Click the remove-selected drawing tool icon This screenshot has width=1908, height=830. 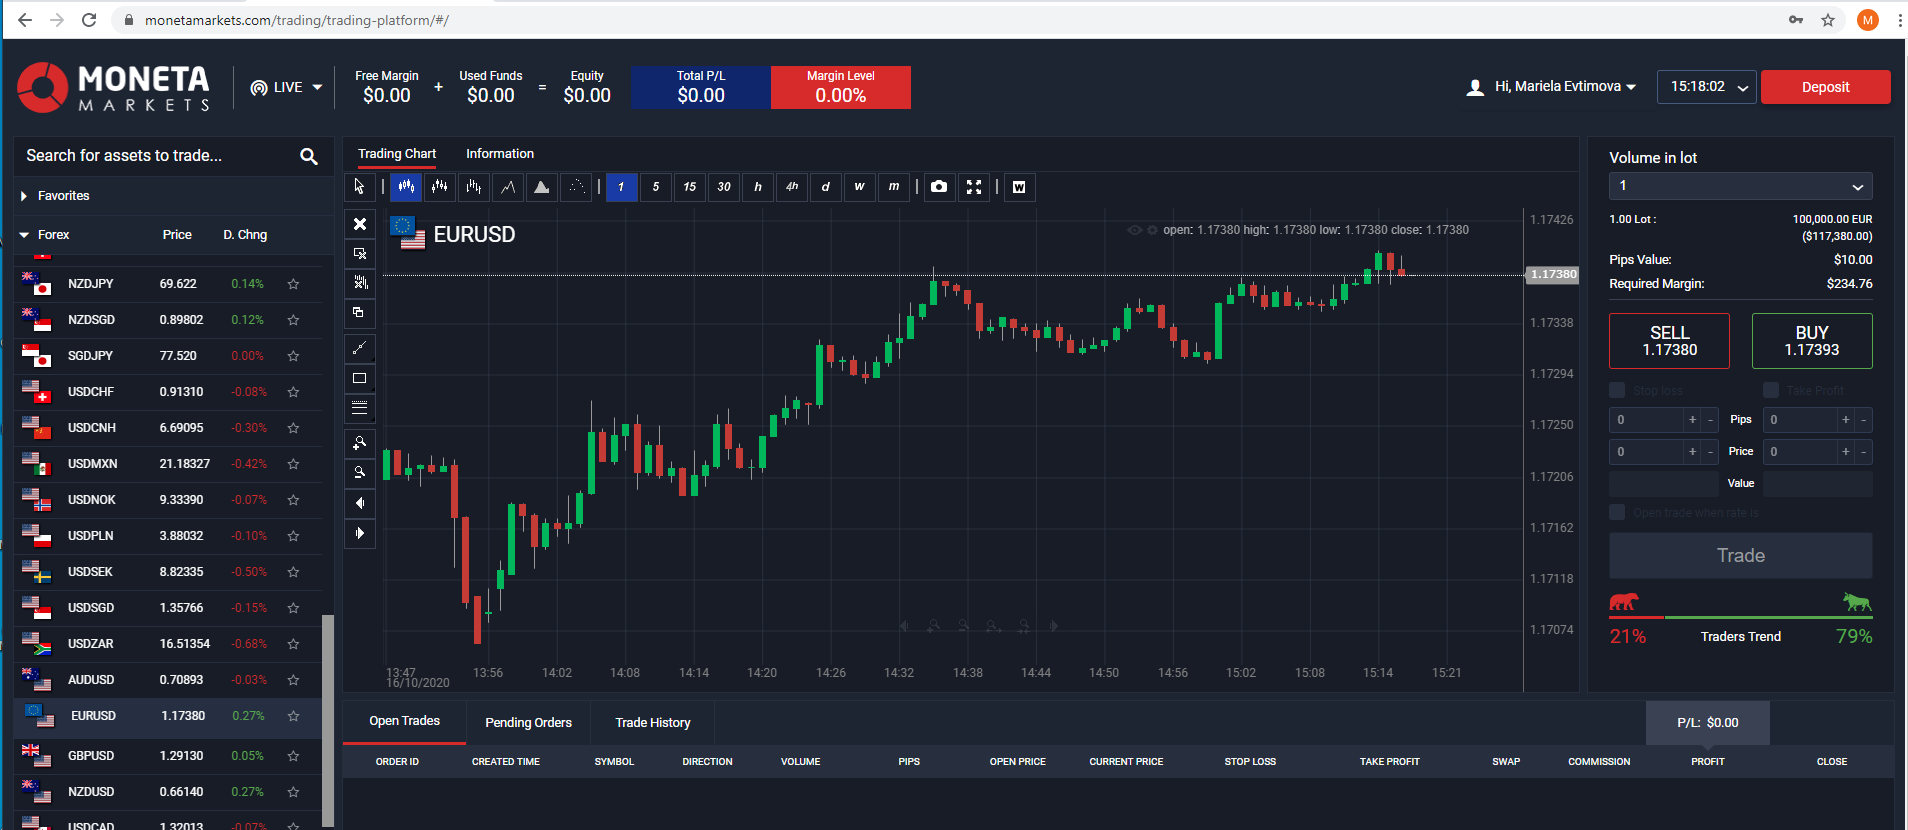pos(360,254)
